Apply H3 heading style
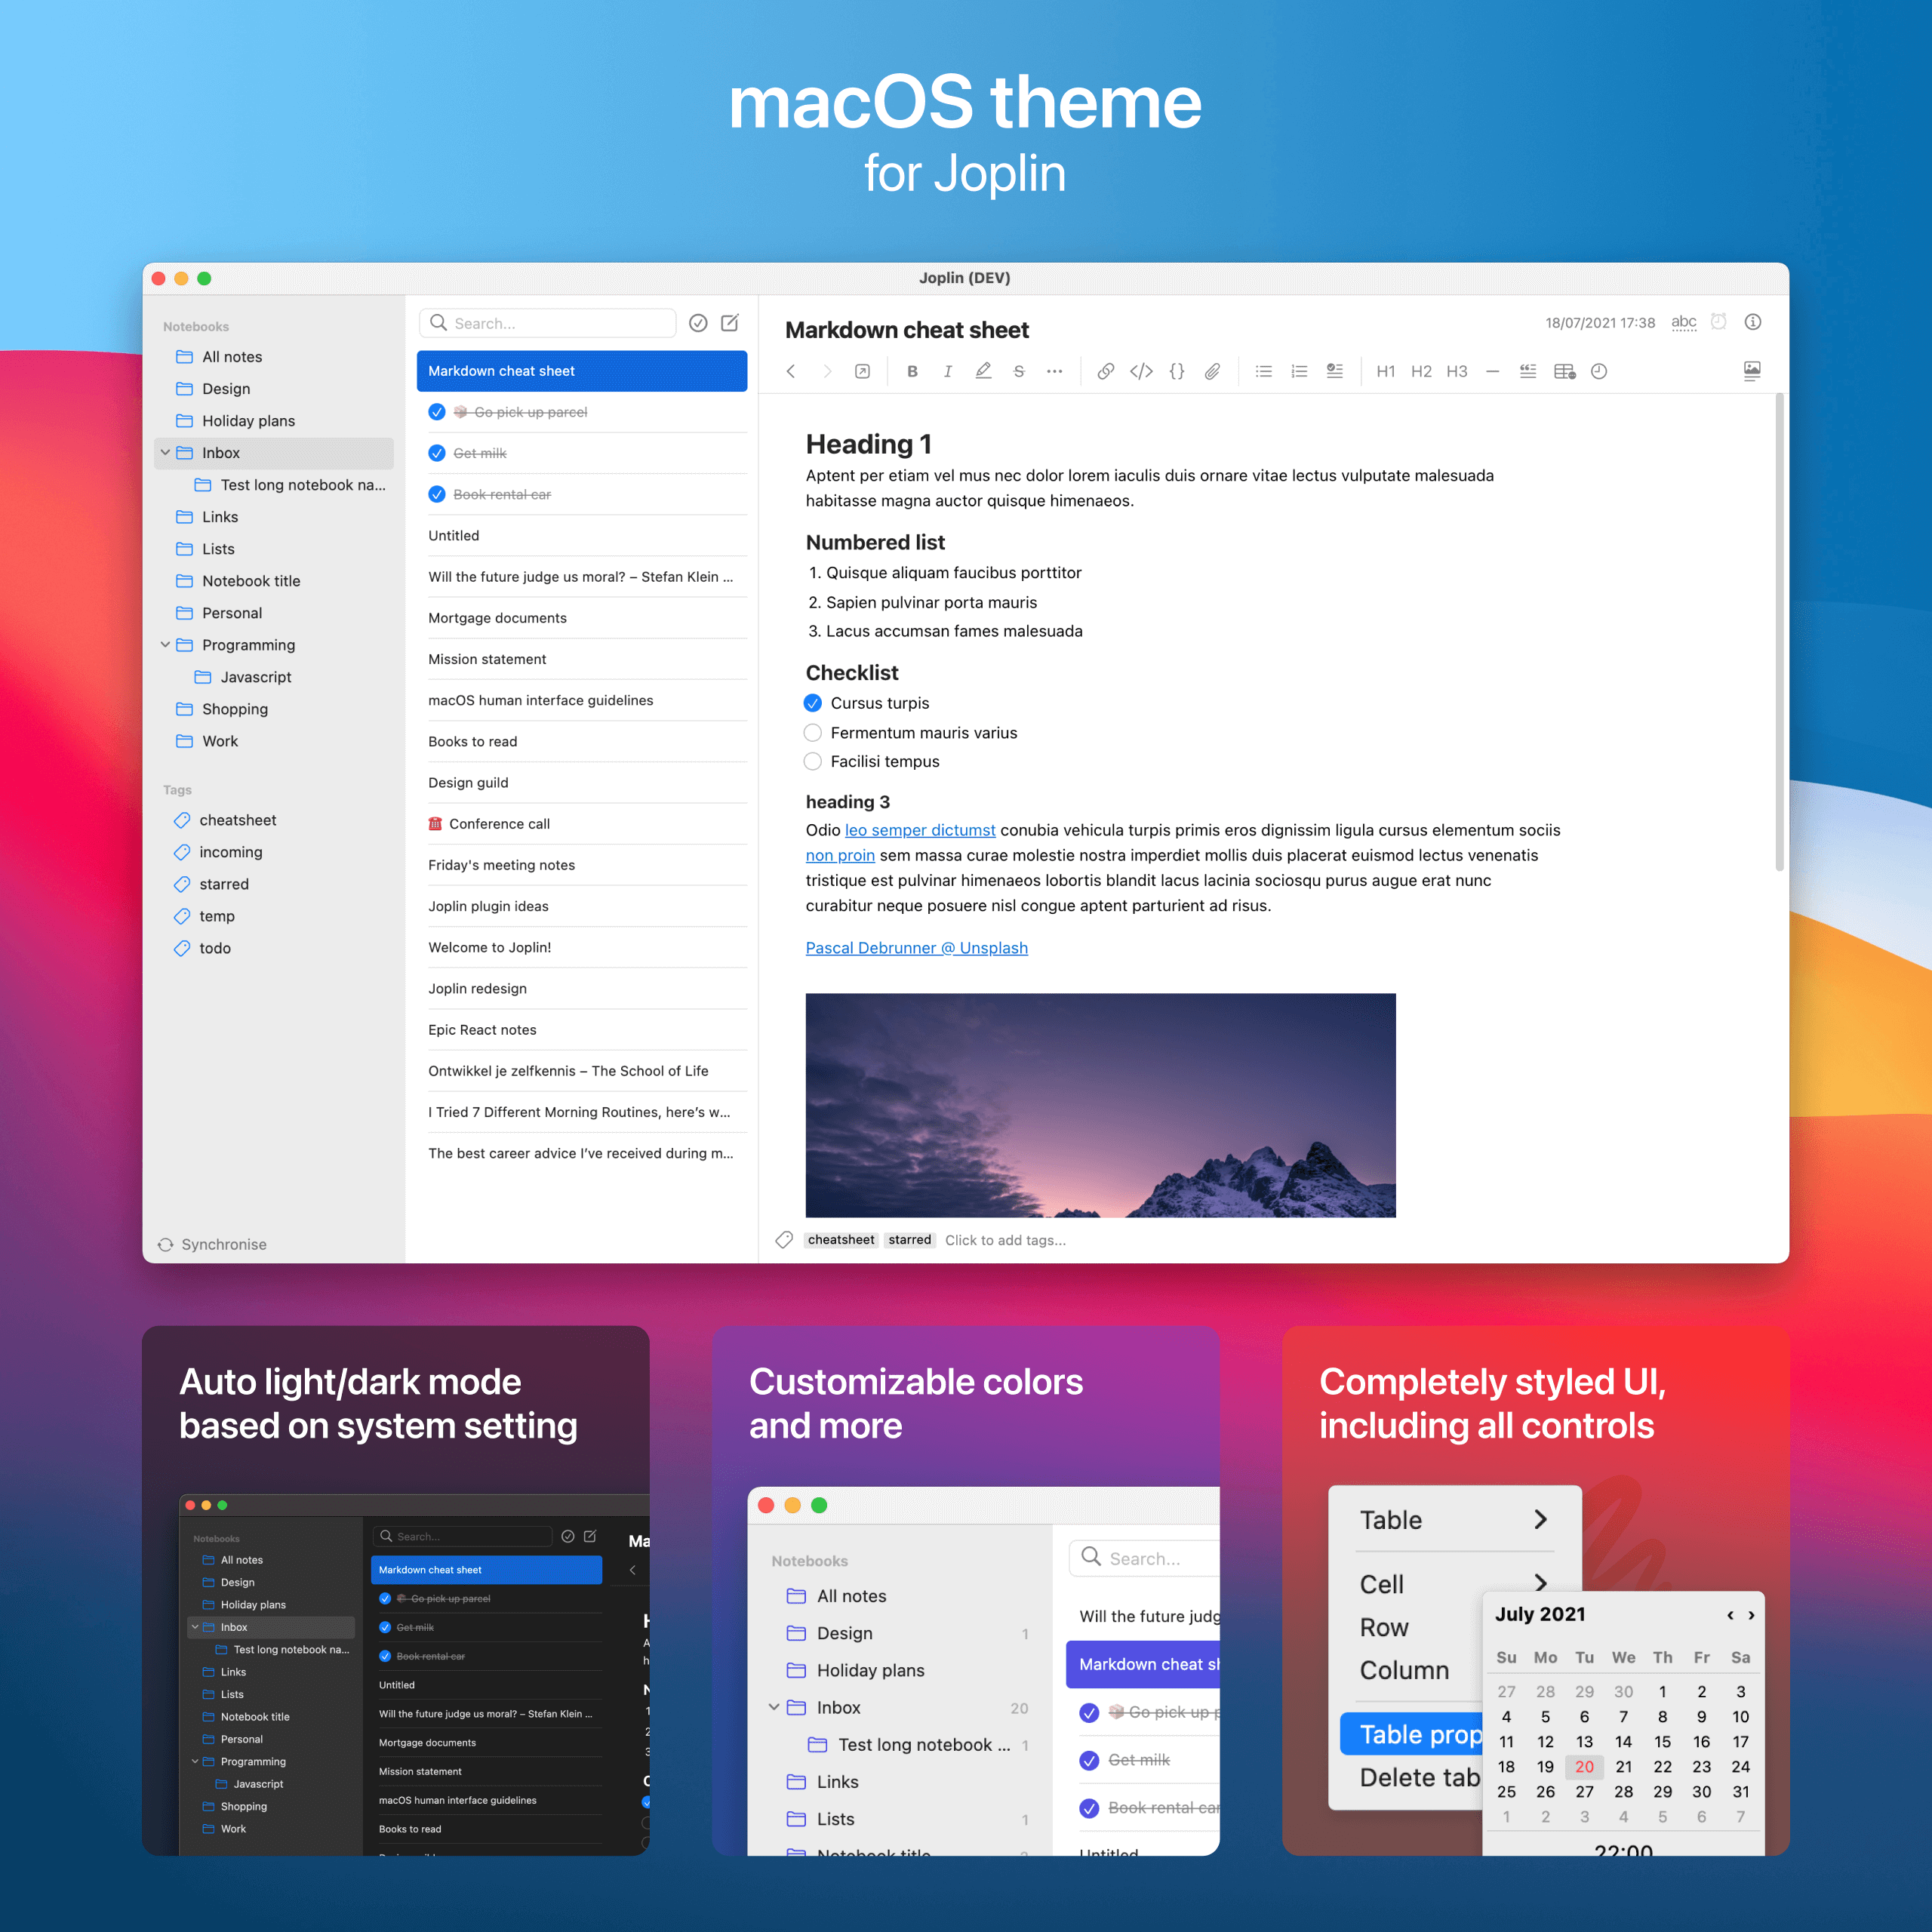The image size is (1932, 1932). pos(1457,371)
